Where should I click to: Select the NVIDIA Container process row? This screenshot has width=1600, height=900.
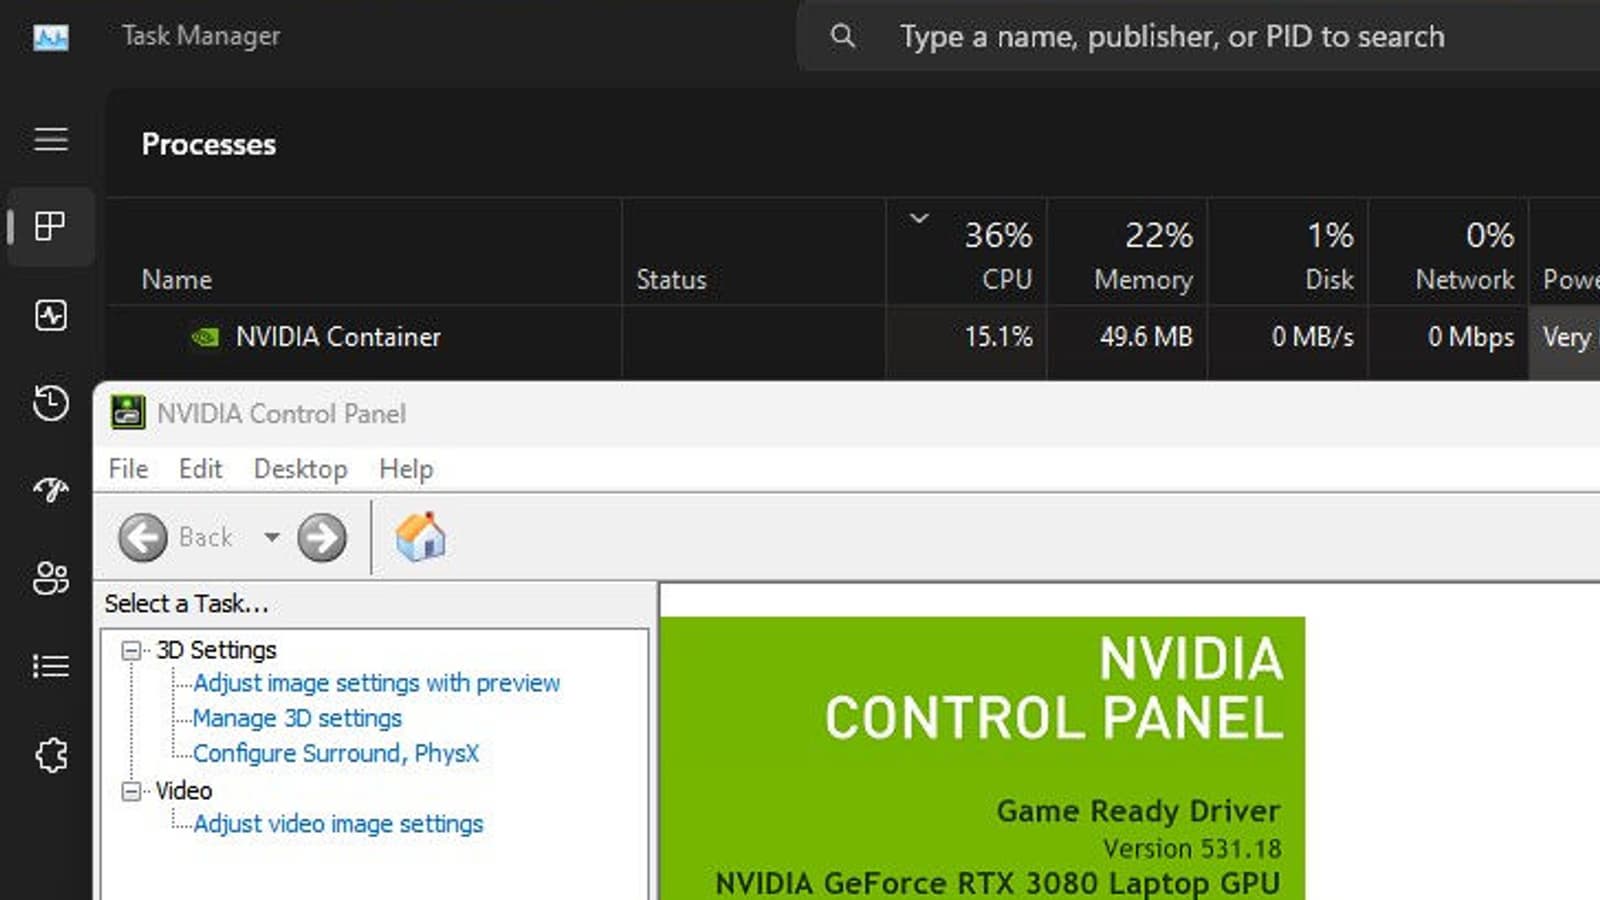click(853, 337)
